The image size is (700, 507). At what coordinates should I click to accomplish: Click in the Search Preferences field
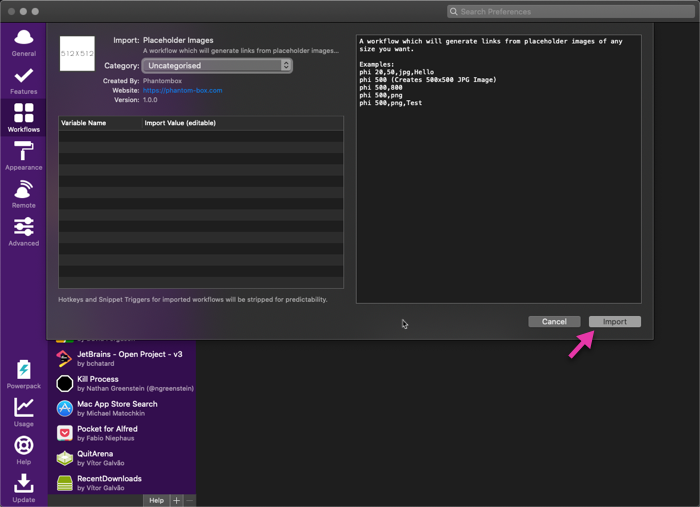point(571,12)
